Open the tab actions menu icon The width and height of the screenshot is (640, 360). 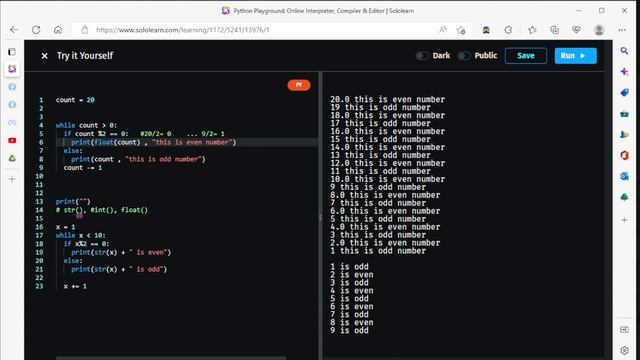tap(12, 52)
